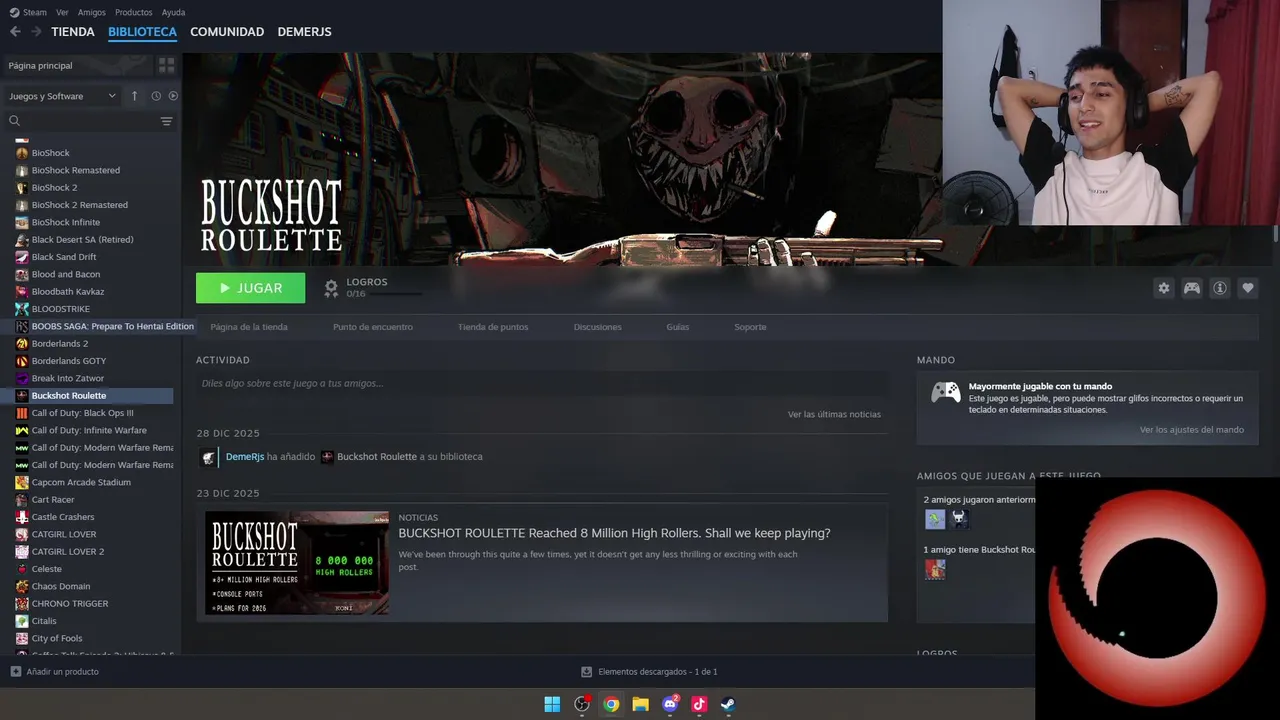
Task: Switch to the BIBLIOTECA tab
Action: tap(142, 32)
